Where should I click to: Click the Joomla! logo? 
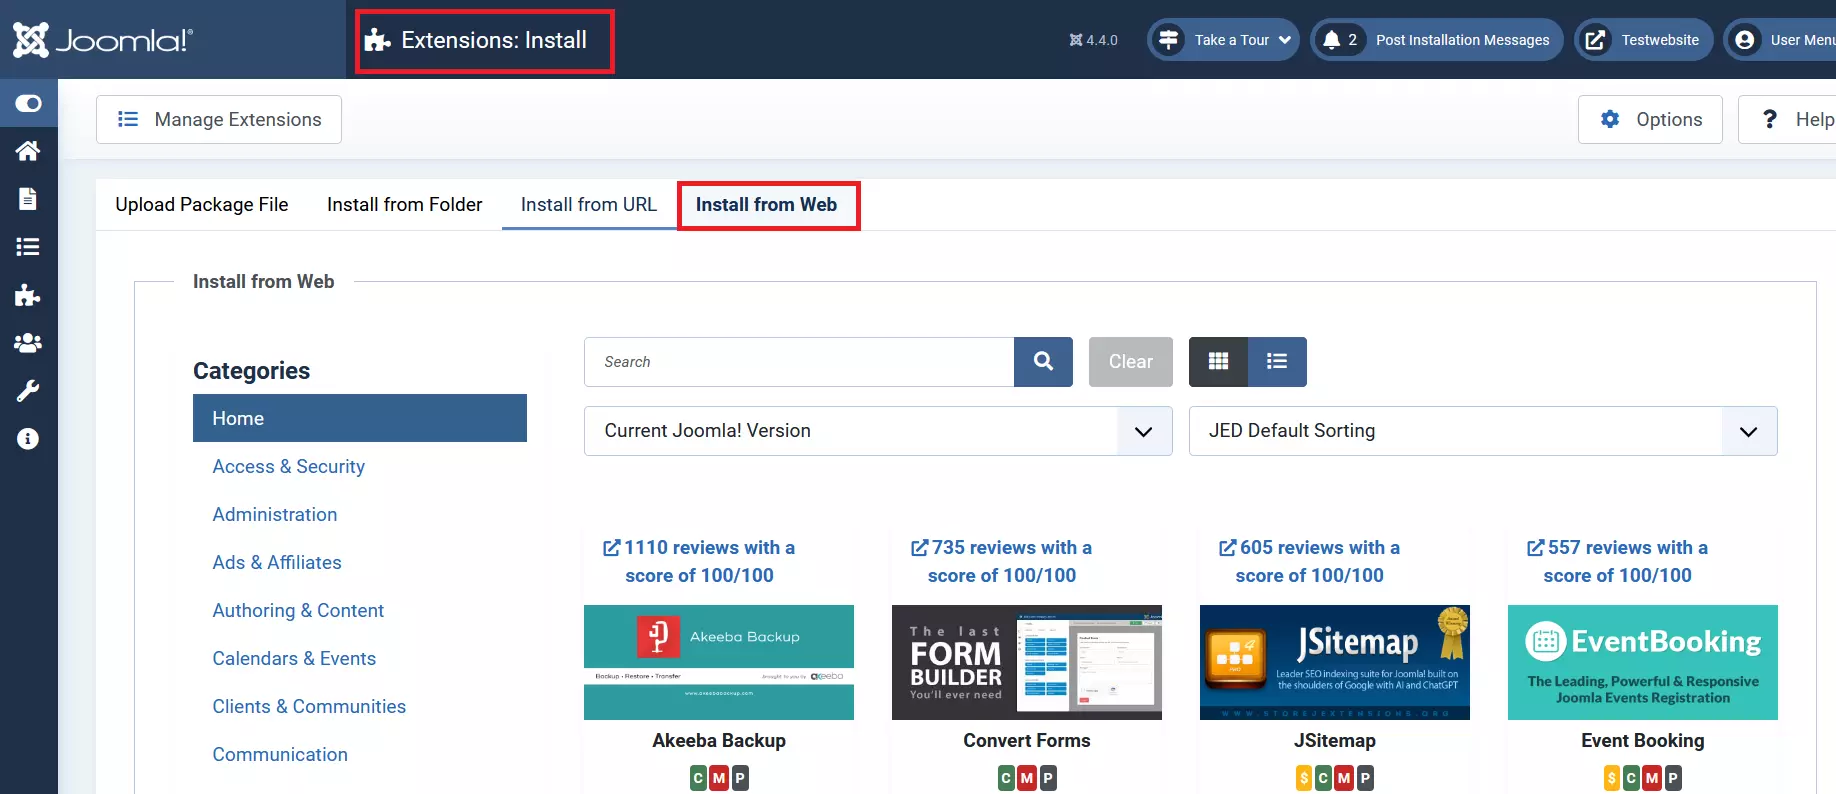103,40
